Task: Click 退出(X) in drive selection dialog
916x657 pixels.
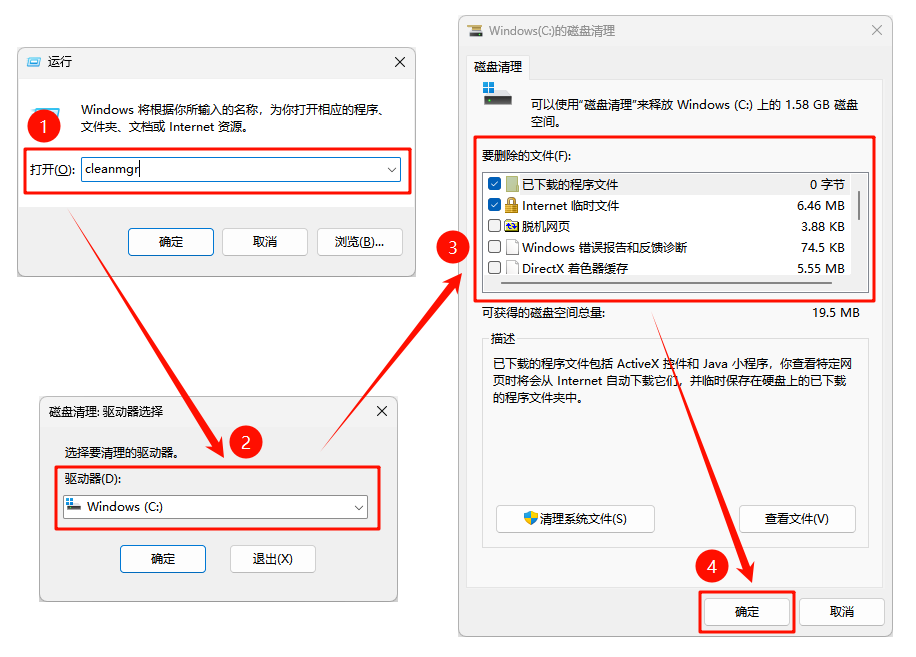Action: click(272, 559)
